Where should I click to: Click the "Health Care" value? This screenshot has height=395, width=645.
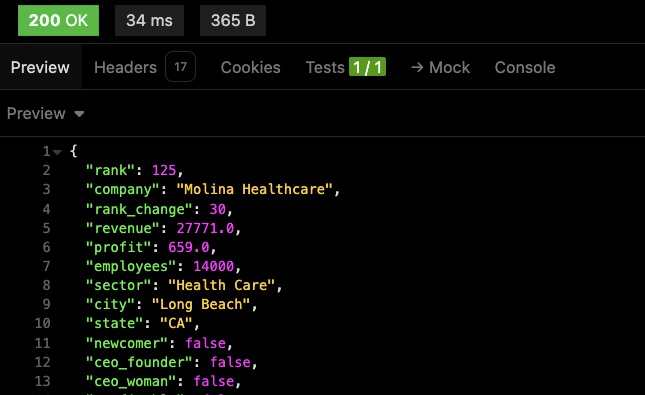pyautogui.click(x=221, y=285)
